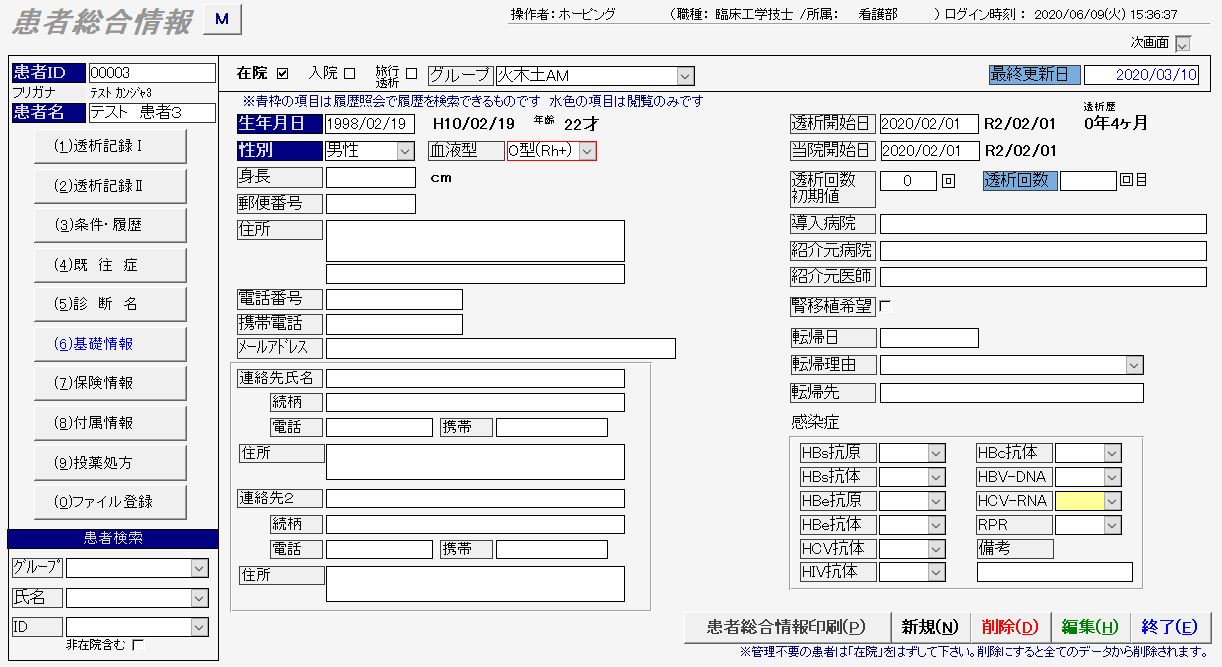The height and width of the screenshot is (667, 1222).
Task: Enable the 非在院含む checkbox
Action: pyautogui.click(x=138, y=645)
